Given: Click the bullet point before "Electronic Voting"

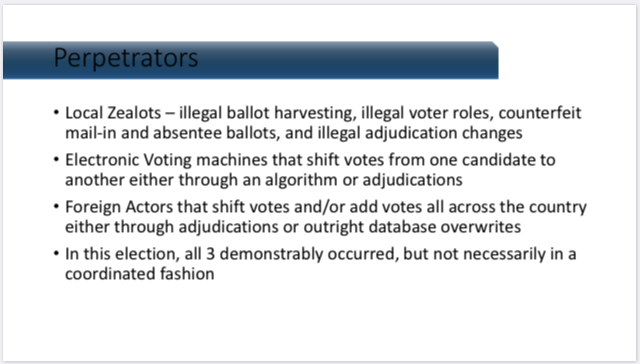Looking at the screenshot, I should 56,159.
